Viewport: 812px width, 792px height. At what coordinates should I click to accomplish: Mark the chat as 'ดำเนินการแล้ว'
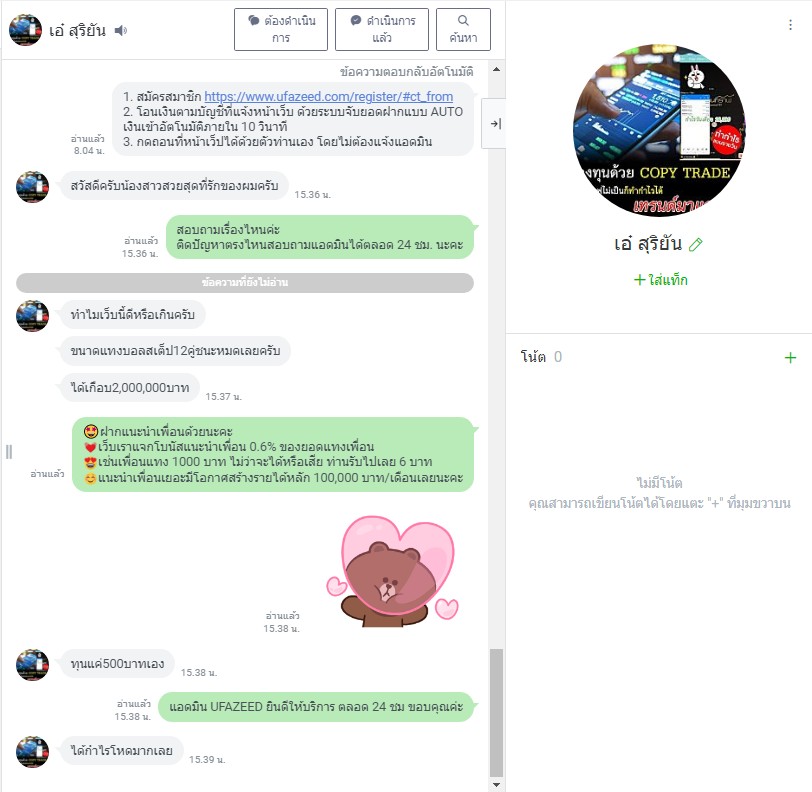(382, 30)
